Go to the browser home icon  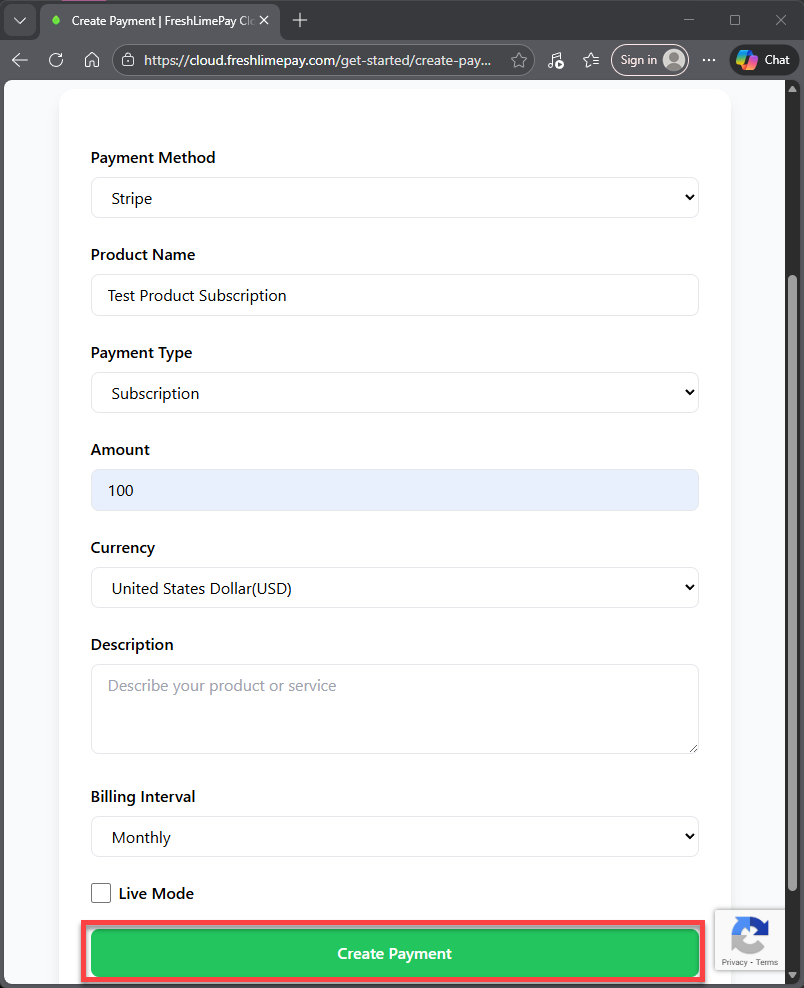coord(92,60)
